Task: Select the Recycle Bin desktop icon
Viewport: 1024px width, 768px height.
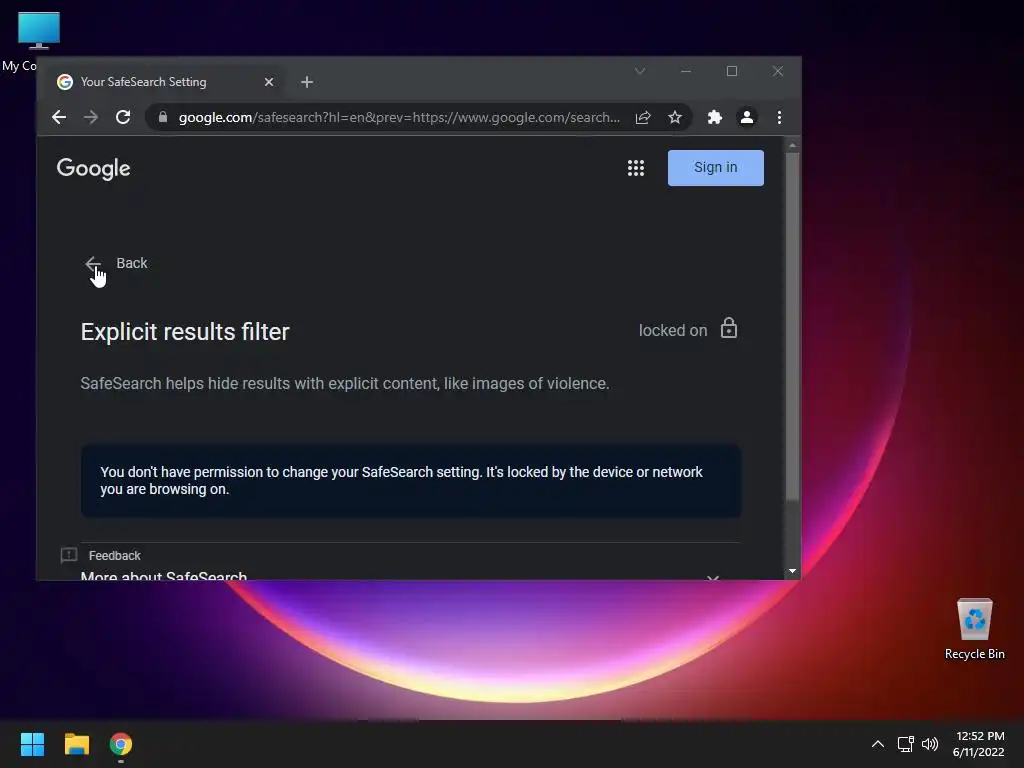Action: (974, 629)
